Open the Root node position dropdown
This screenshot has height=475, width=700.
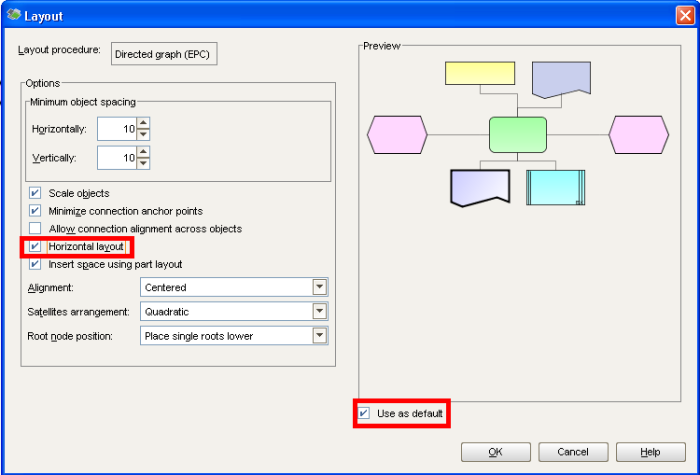click(x=320, y=336)
